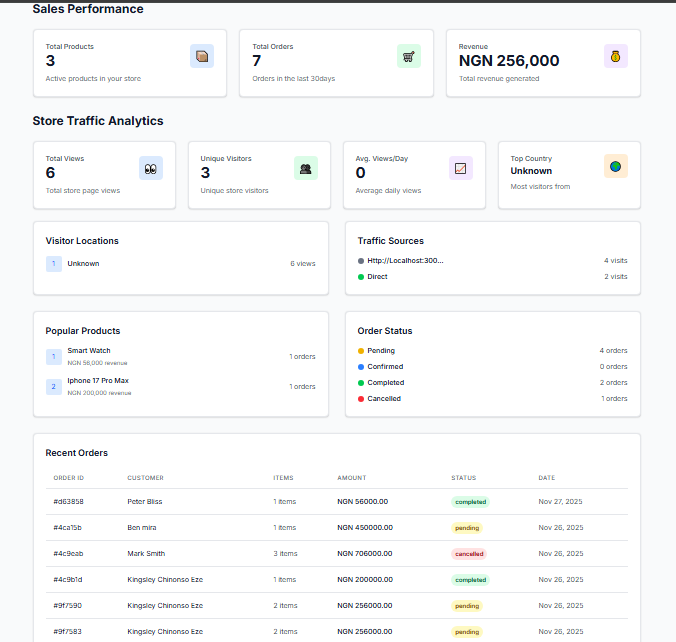Click the shopping cart icon in Total Orders

point(409,56)
